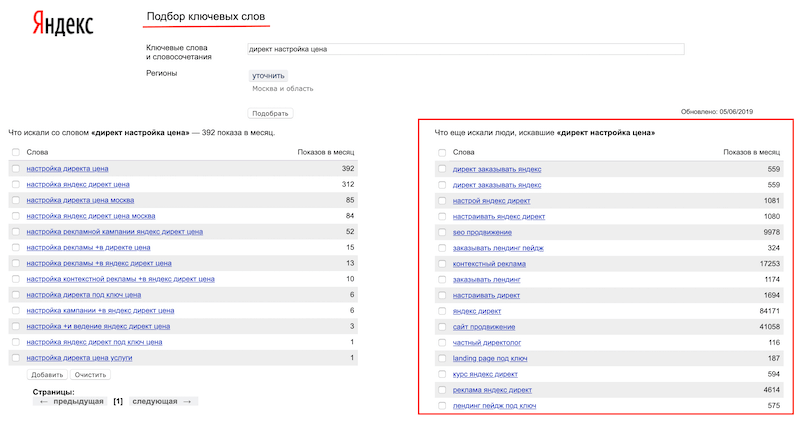Viewport: 800px width, 422px height.
Task: Select the checkbox next to seo продвижение
Action: (442, 232)
